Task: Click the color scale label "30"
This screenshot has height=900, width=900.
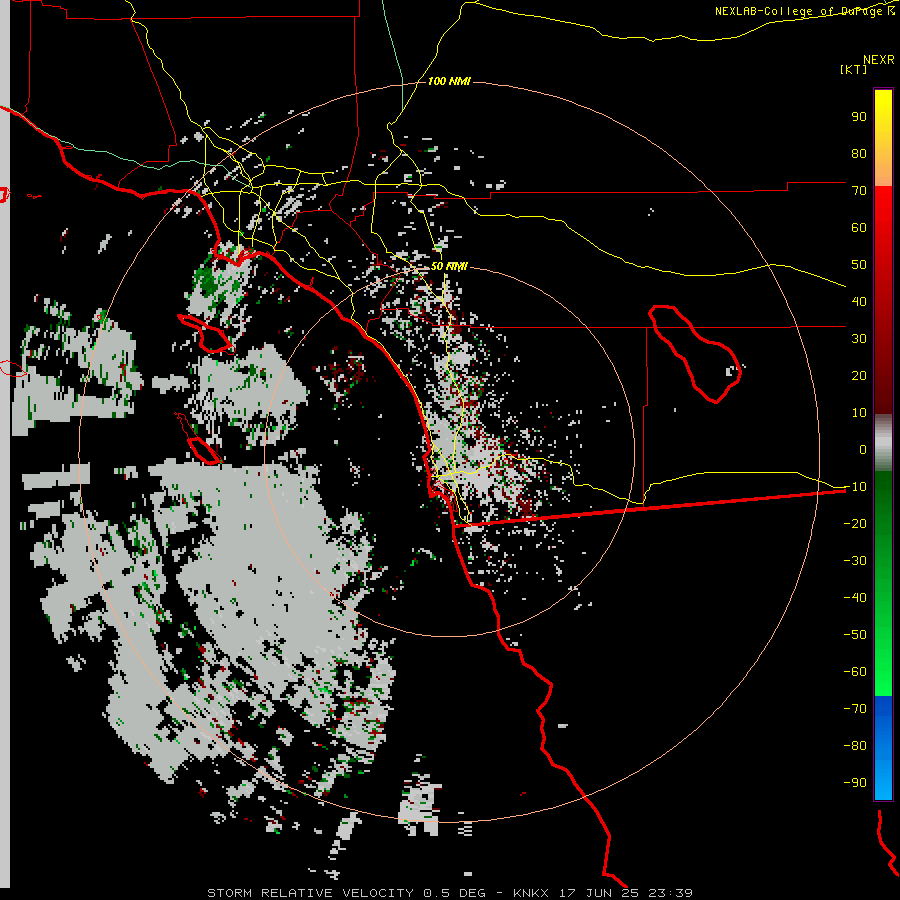Action: point(859,339)
